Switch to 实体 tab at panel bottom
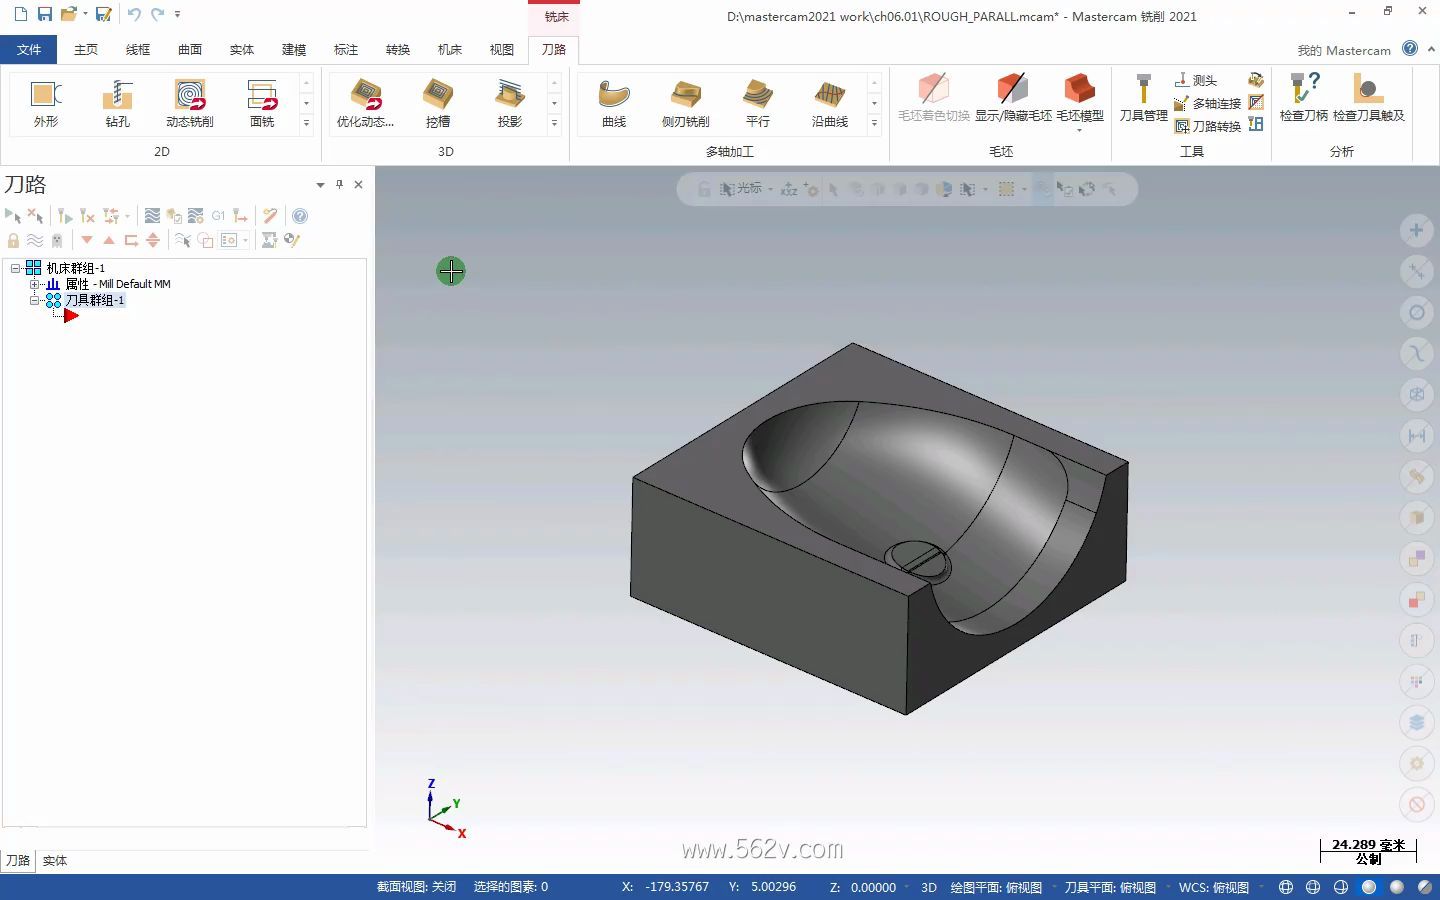The width and height of the screenshot is (1440, 900). (x=55, y=860)
